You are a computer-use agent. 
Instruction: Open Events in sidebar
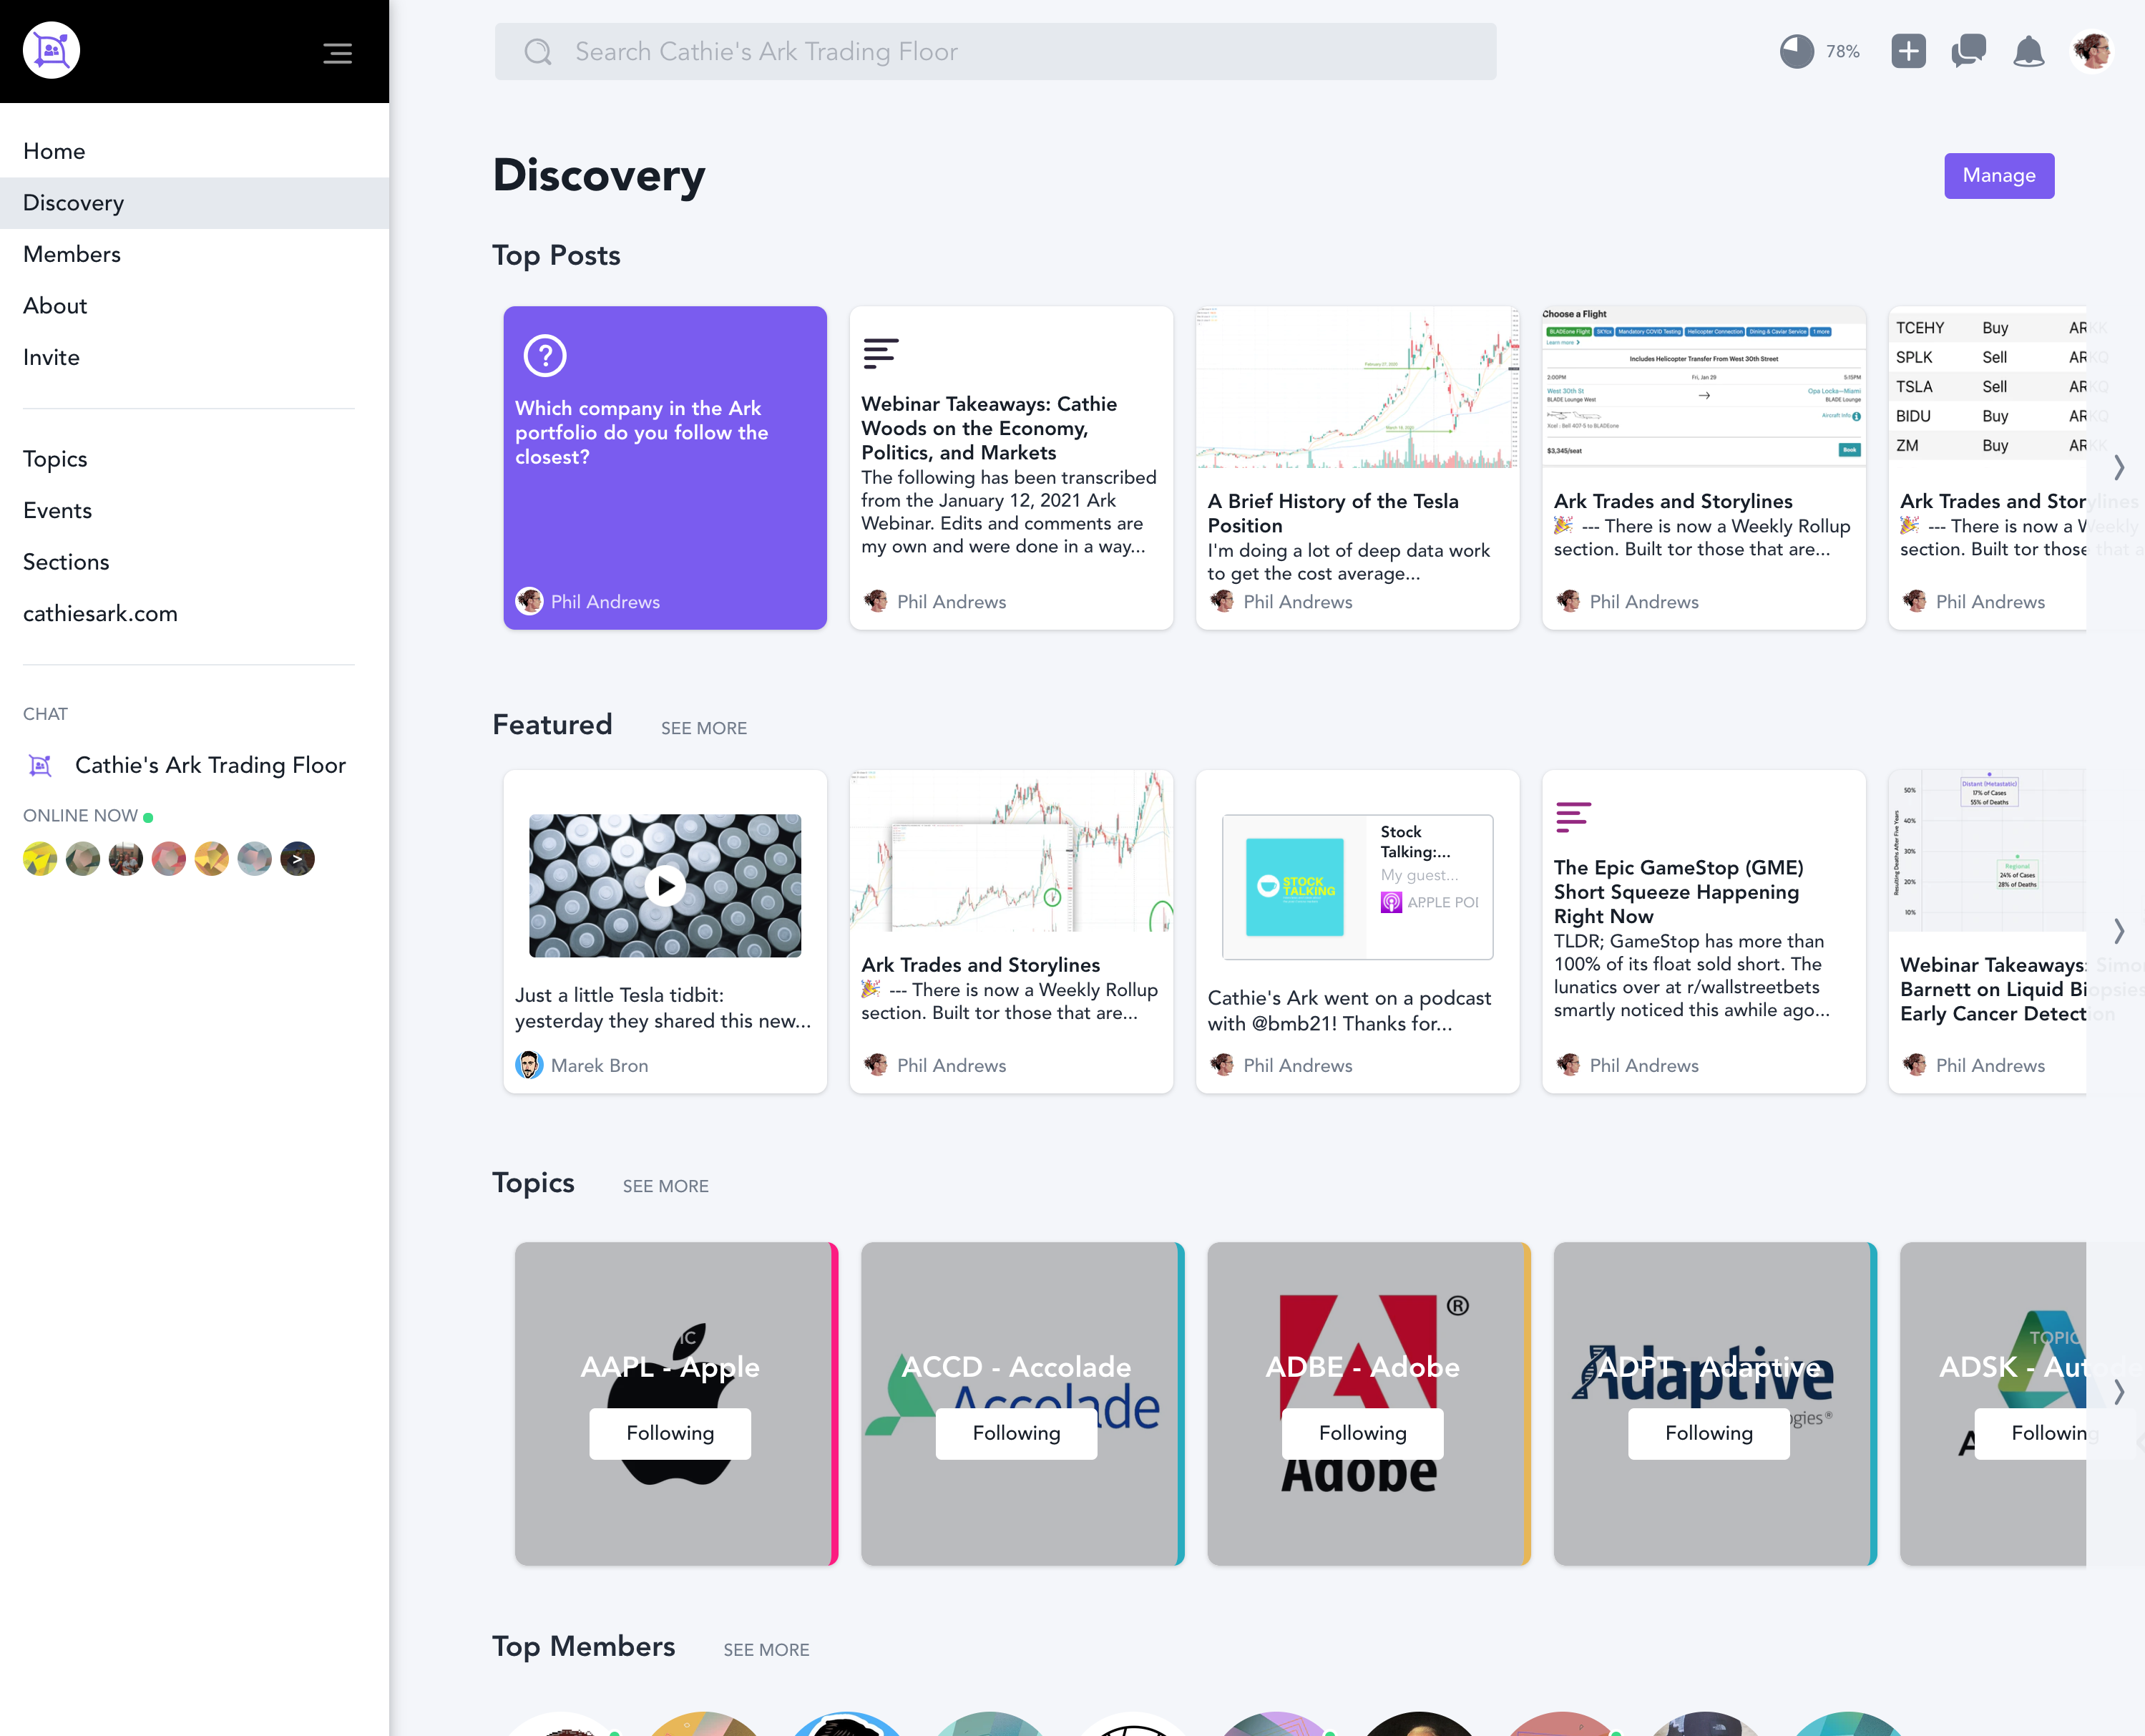[58, 510]
